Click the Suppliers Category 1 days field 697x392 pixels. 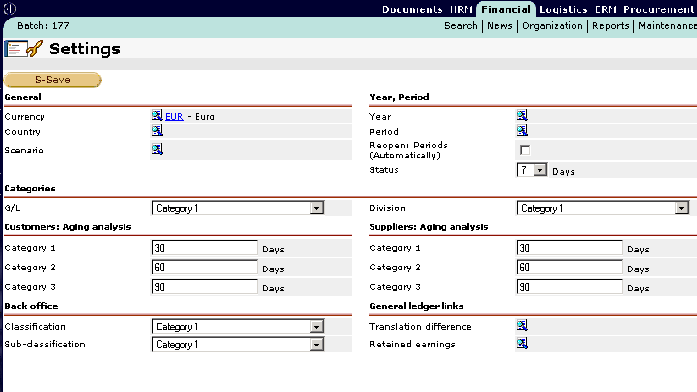pos(569,248)
